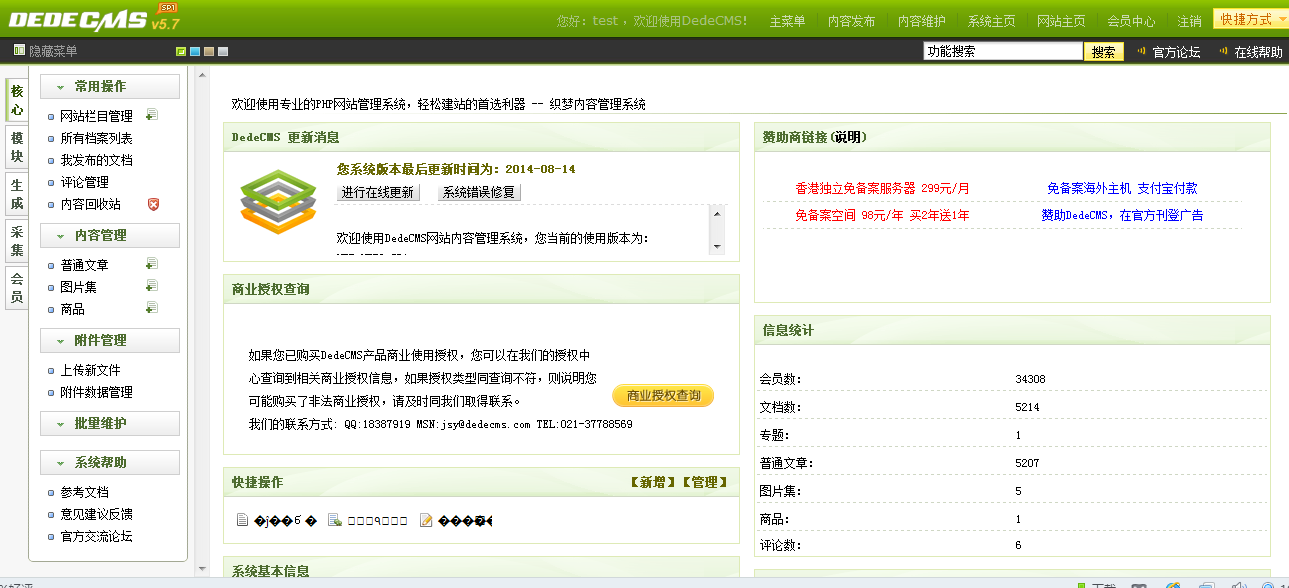Click 香港独立免备案服务器 sponsor link

click(x=882, y=188)
